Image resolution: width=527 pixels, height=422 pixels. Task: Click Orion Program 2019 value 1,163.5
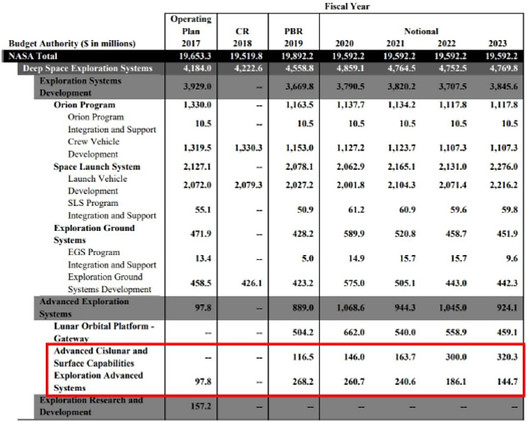(x=299, y=105)
